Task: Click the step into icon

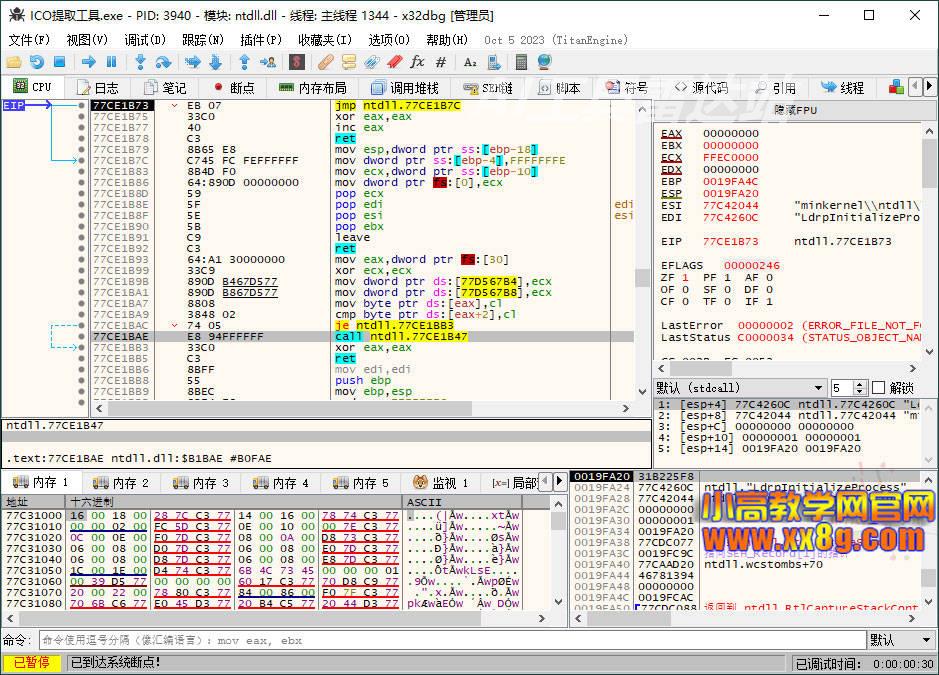Action: pos(140,62)
